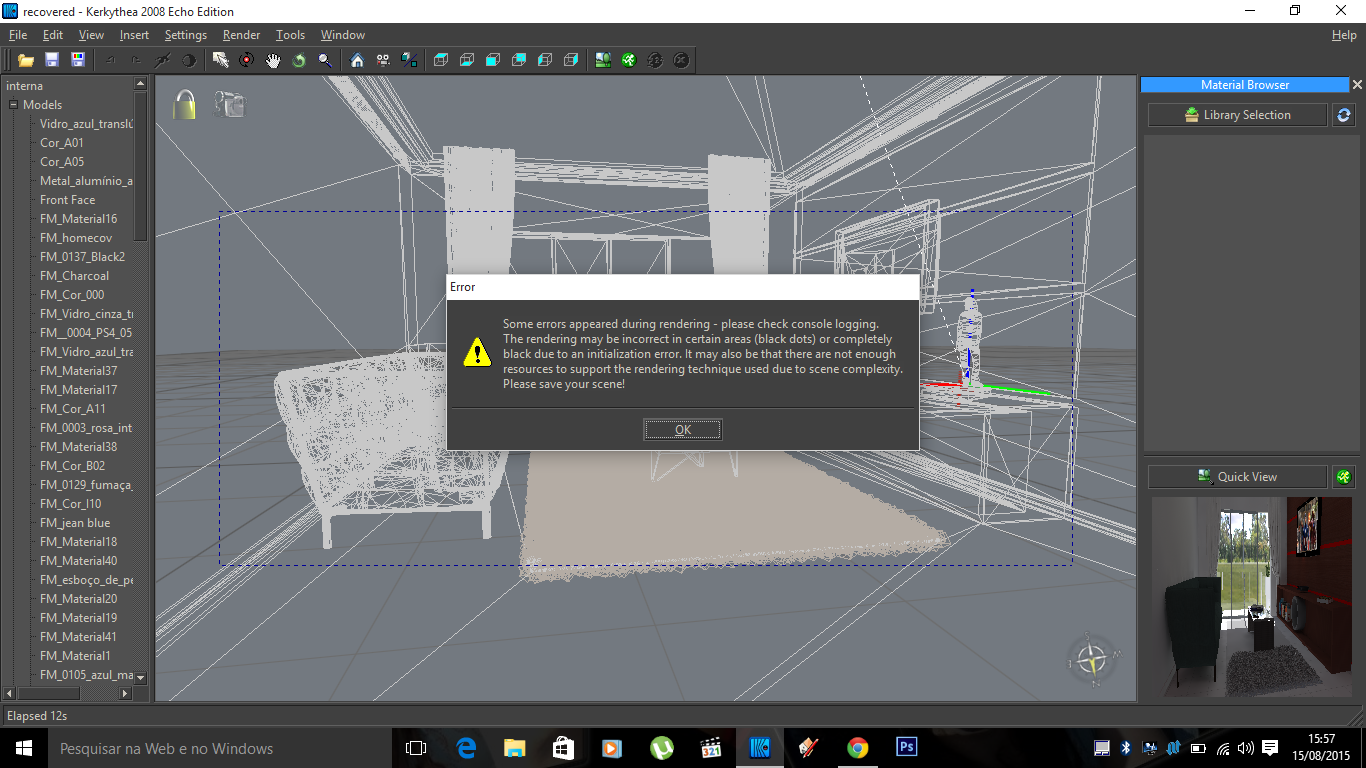Open the Render menu

pyautogui.click(x=242, y=35)
